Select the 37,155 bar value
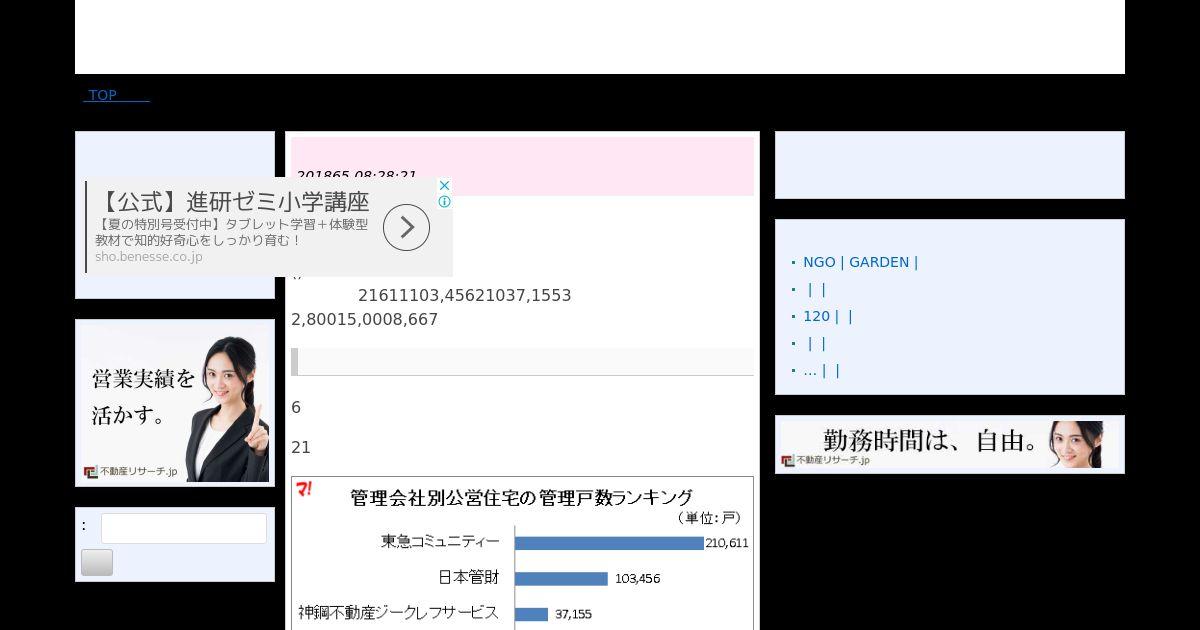Screen dimensions: 1200x630 coord(573,614)
